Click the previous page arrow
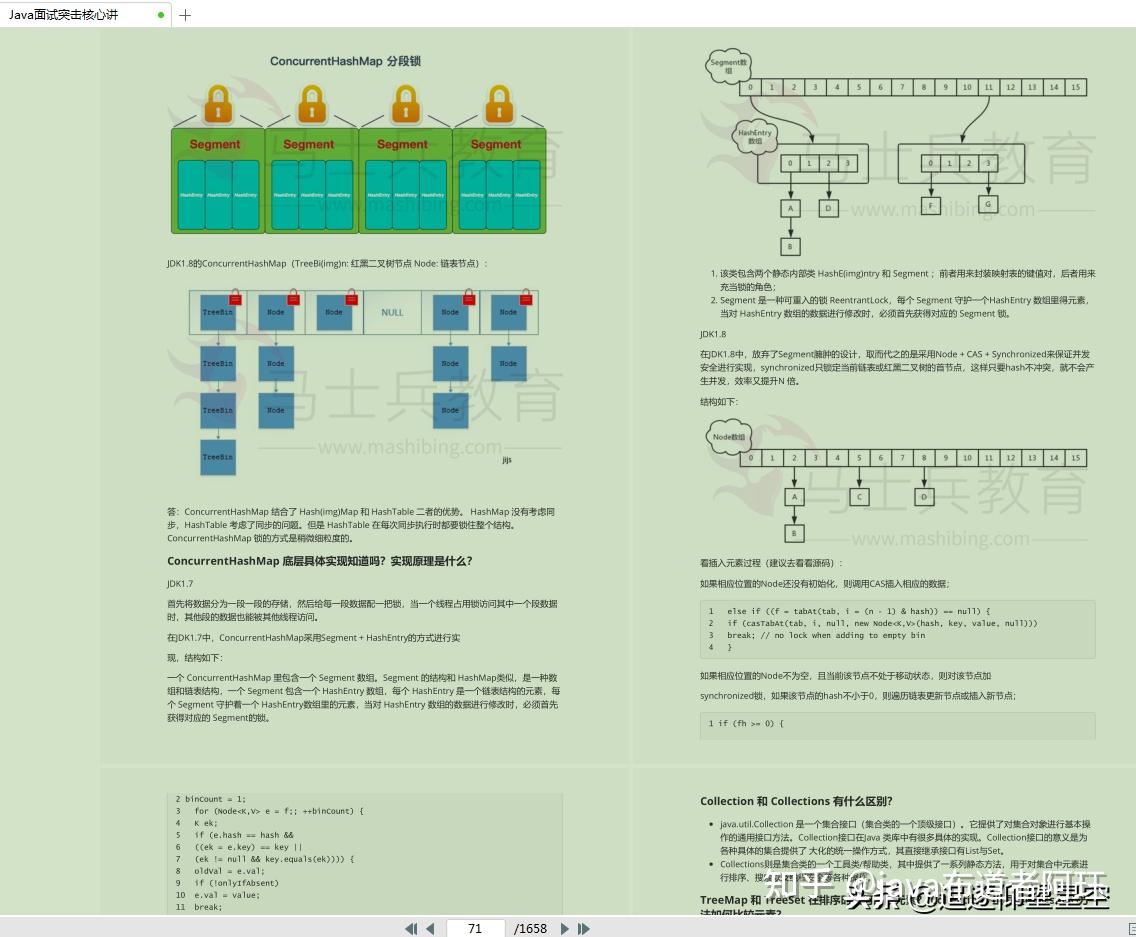The width and height of the screenshot is (1136, 937). point(430,928)
